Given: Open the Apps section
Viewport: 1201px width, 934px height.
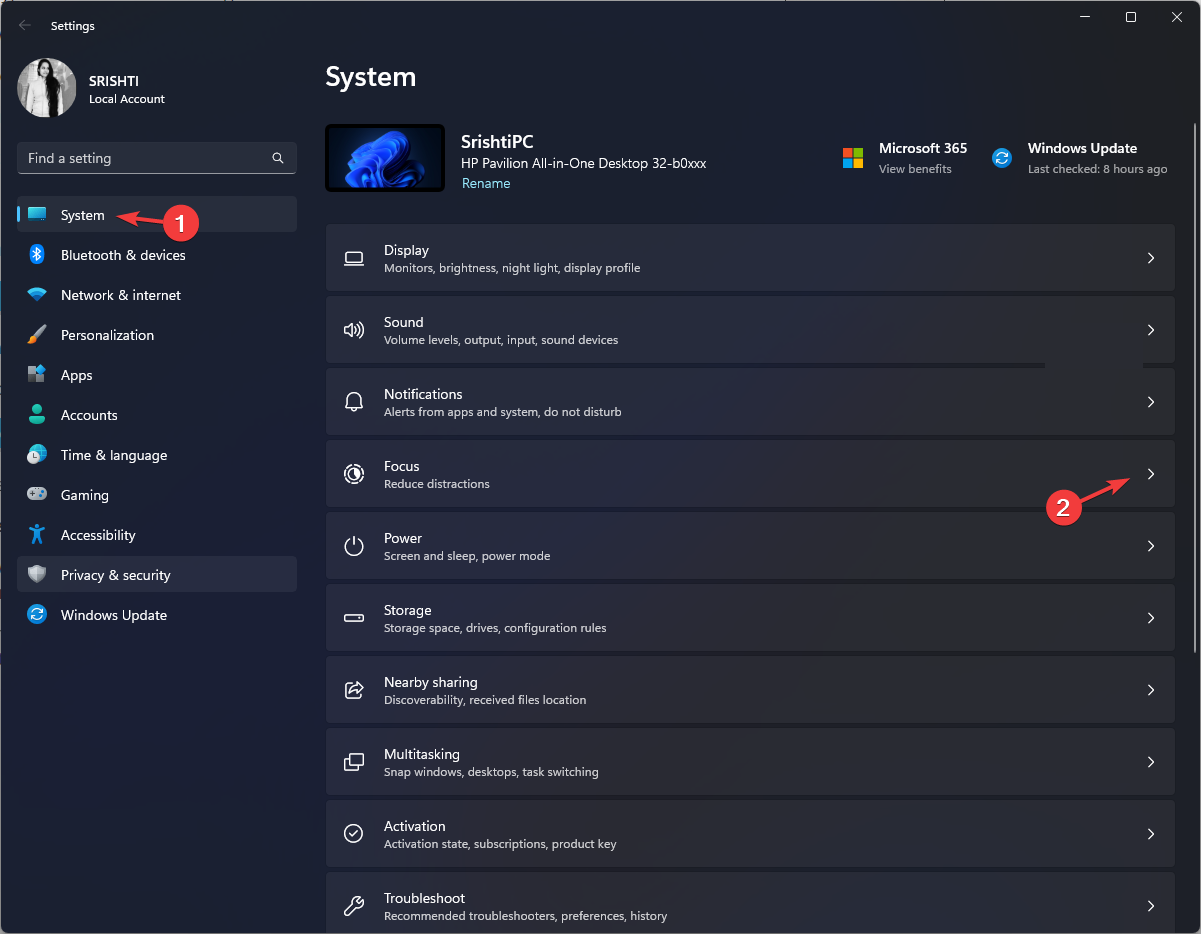Looking at the screenshot, I should [x=157, y=375].
